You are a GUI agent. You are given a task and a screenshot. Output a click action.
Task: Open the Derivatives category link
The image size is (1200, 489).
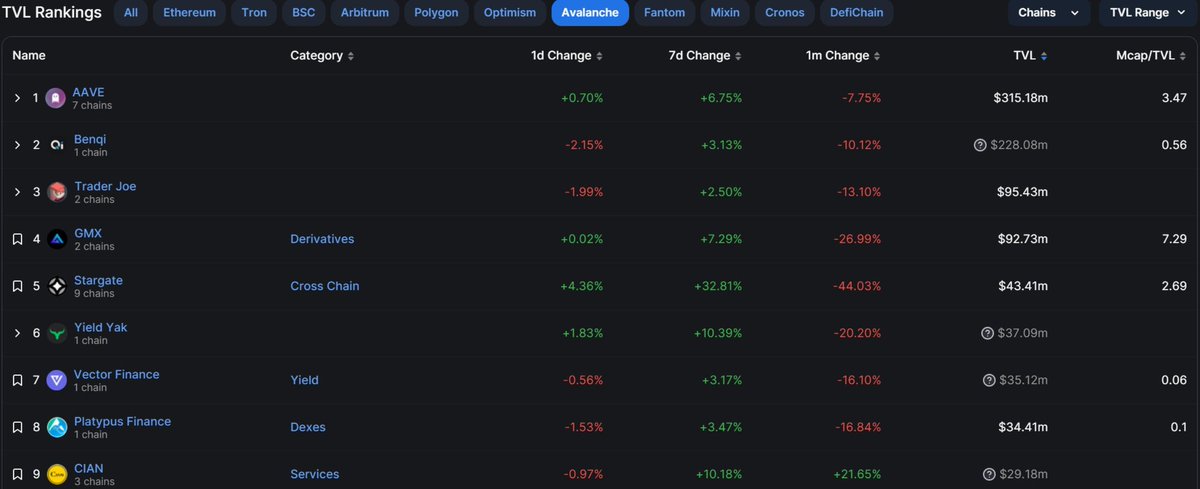[322, 239]
